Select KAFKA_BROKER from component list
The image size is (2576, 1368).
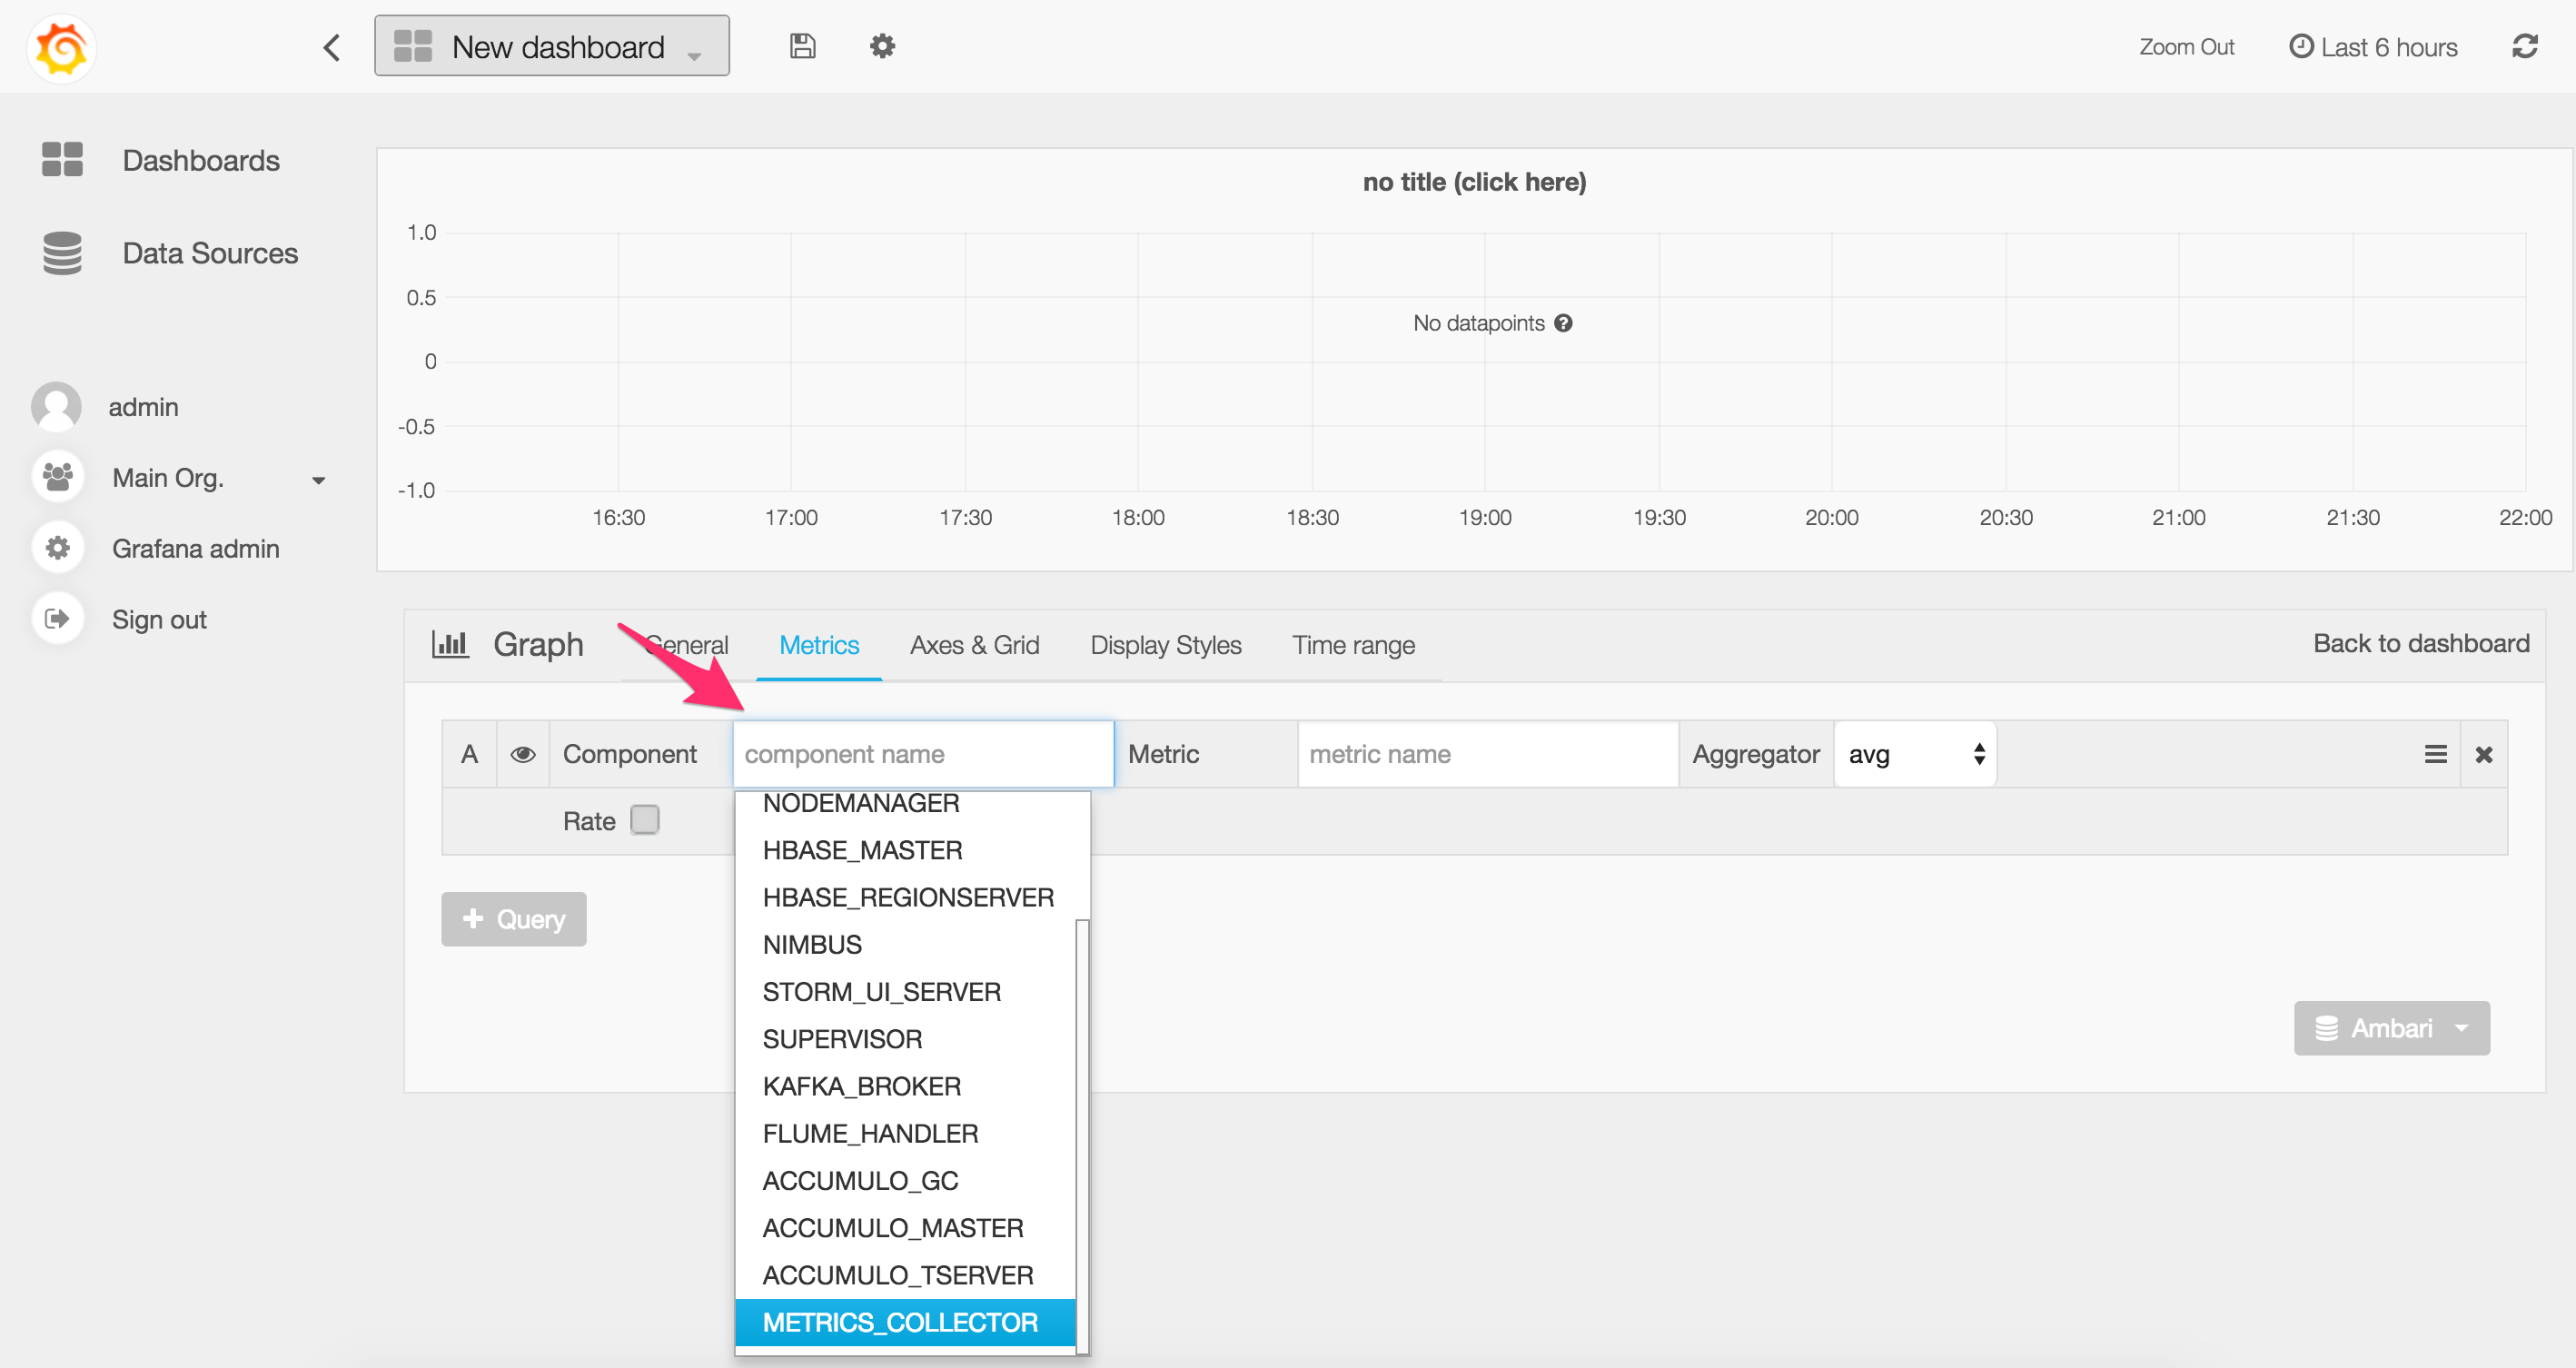[861, 1086]
